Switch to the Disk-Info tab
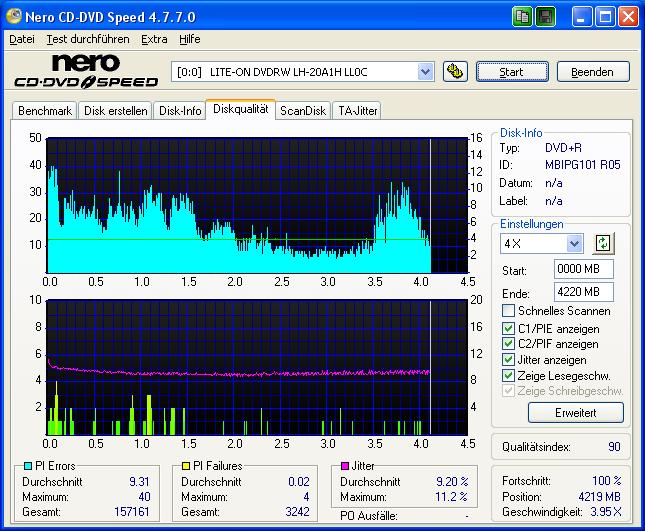The image size is (645, 531). 180,111
